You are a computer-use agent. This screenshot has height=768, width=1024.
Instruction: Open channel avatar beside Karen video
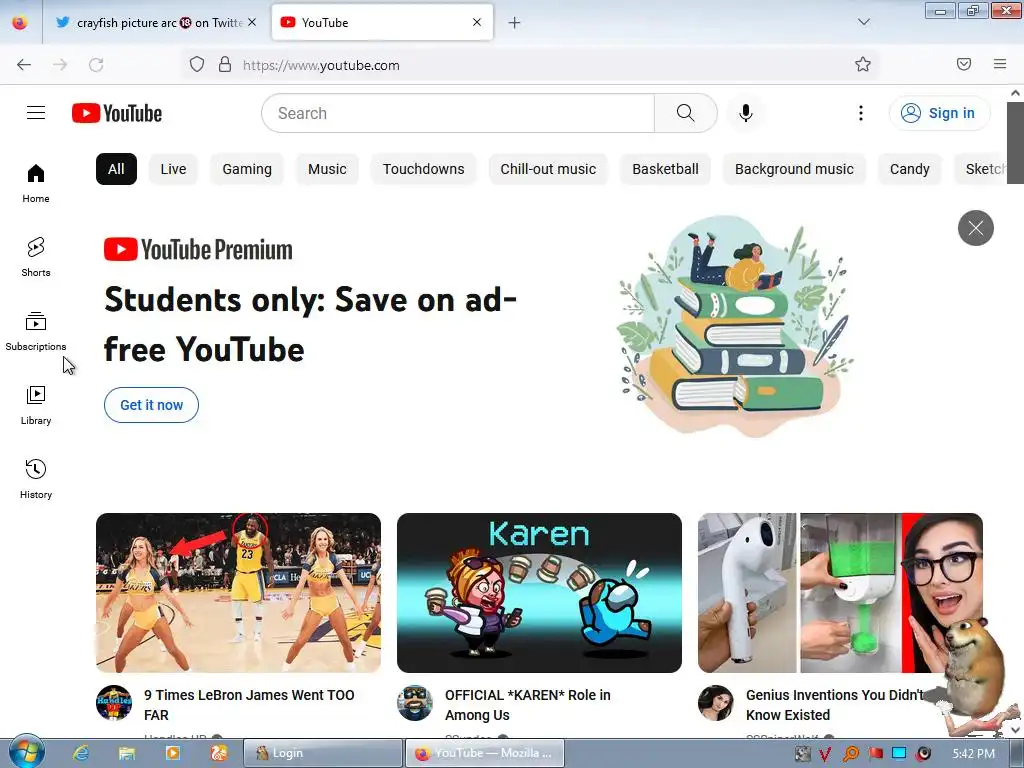click(415, 703)
